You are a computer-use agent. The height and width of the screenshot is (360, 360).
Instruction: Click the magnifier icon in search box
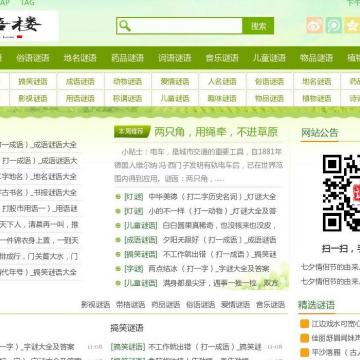[x=125, y=26]
